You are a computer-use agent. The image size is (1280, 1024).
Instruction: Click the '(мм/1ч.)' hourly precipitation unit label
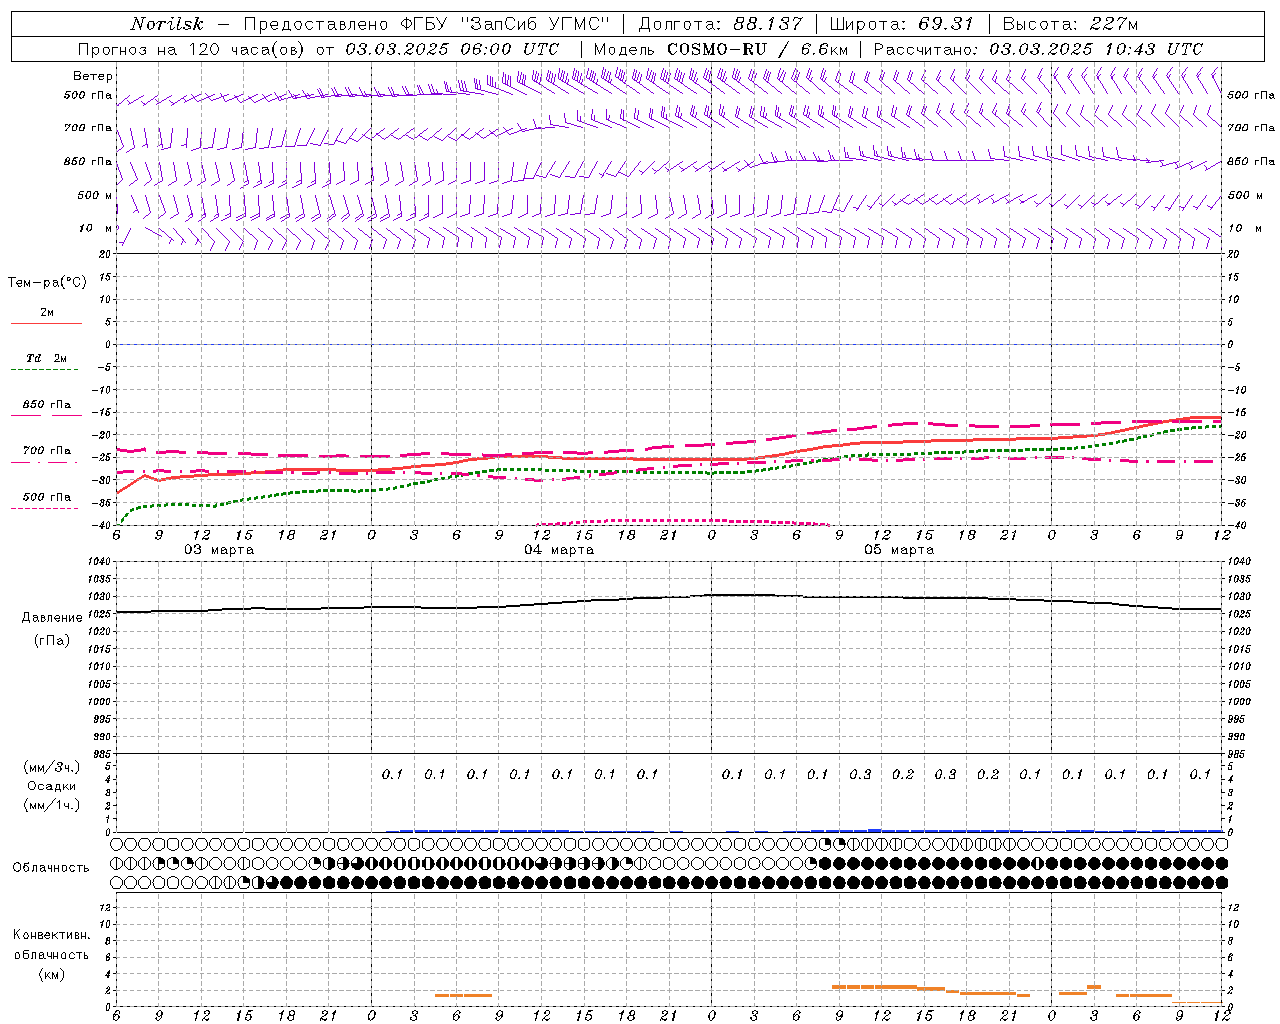[x=52, y=805]
